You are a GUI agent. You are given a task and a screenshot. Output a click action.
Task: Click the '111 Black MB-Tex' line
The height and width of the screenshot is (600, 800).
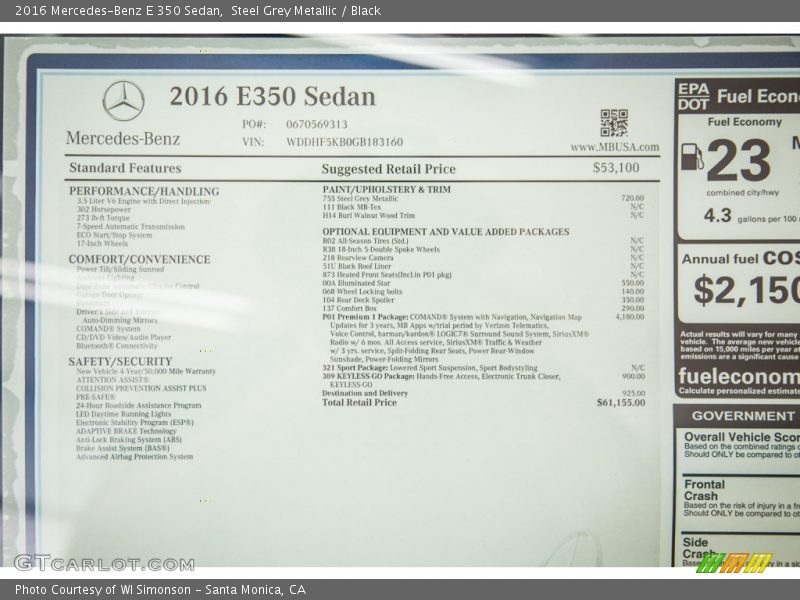[352, 207]
